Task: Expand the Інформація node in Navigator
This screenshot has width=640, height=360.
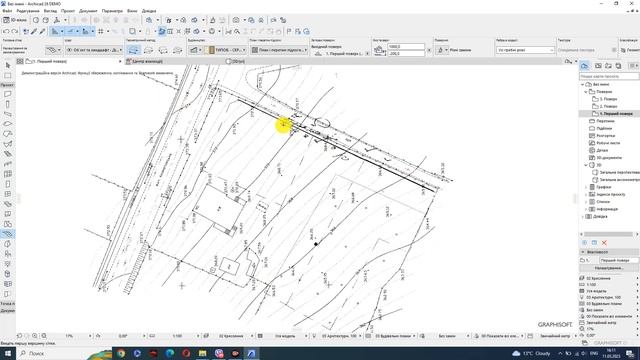Action: point(586,209)
